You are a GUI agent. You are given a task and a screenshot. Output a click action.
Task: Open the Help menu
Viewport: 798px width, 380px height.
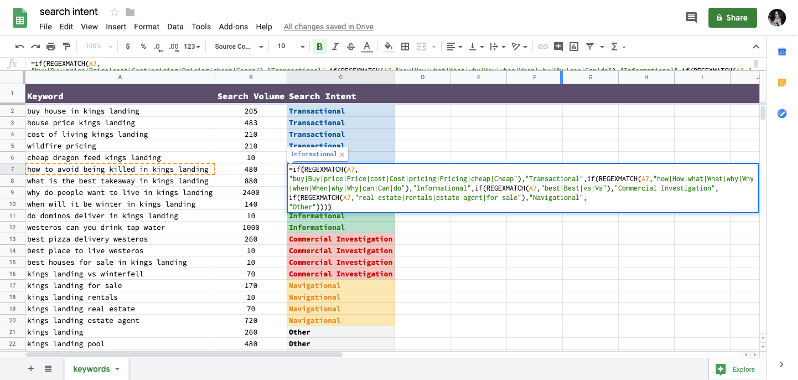tap(264, 26)
